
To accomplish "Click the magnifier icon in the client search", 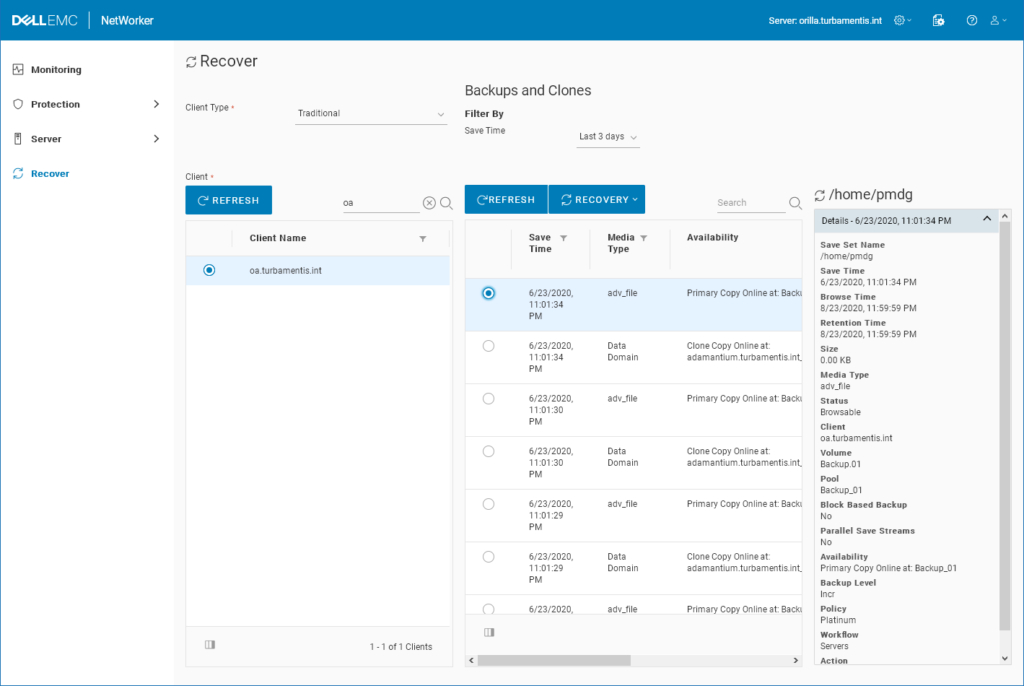I will [x=445, y=202].
